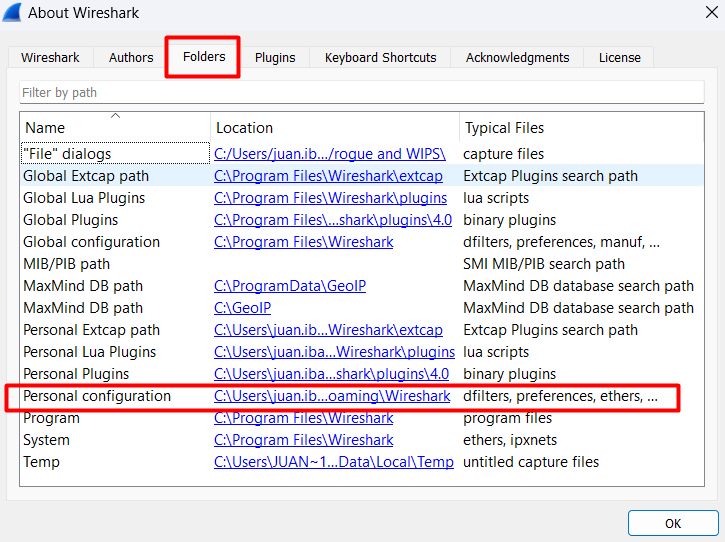The width and height of the screenshot is (725, 542).
Task: Open the System row folder link
Action: click(x=303, y=440)
